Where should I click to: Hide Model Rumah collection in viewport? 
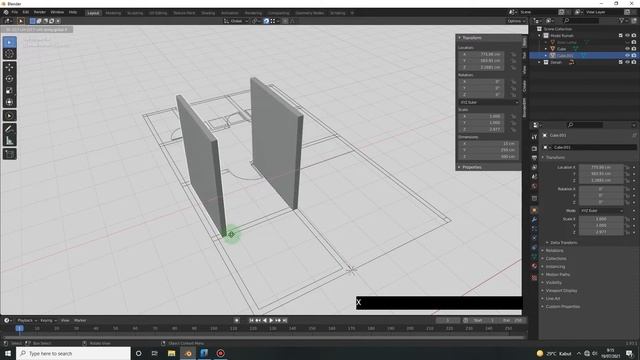click(627, 36)
